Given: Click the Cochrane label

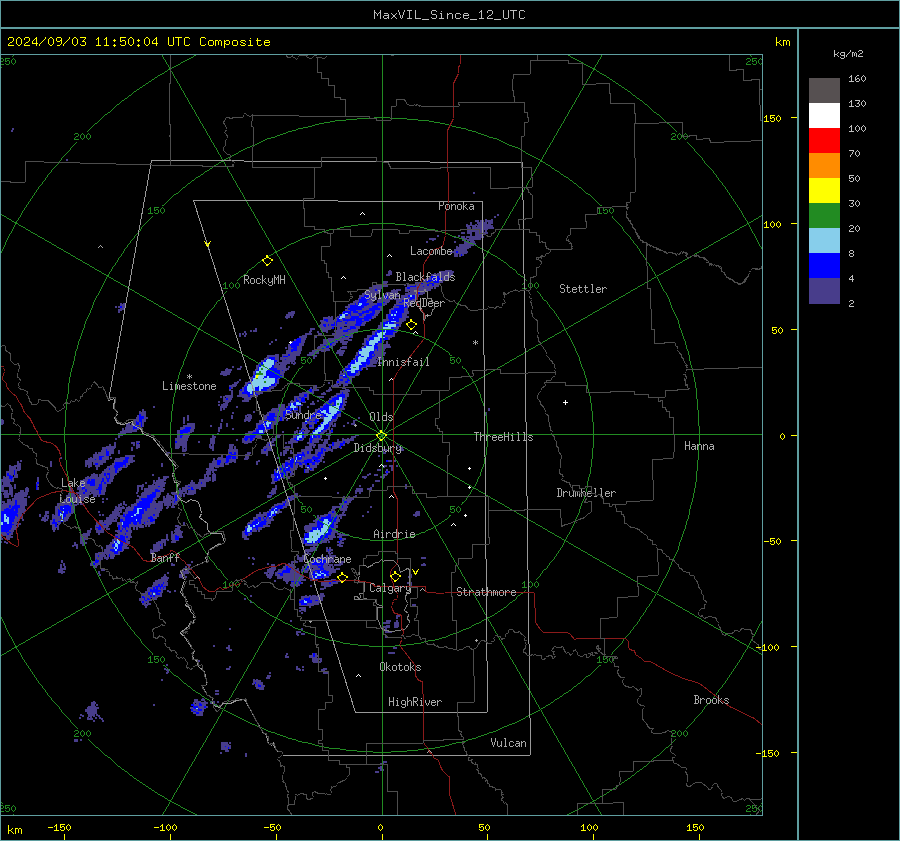Looking at the screenshot, I should point(327,559).
